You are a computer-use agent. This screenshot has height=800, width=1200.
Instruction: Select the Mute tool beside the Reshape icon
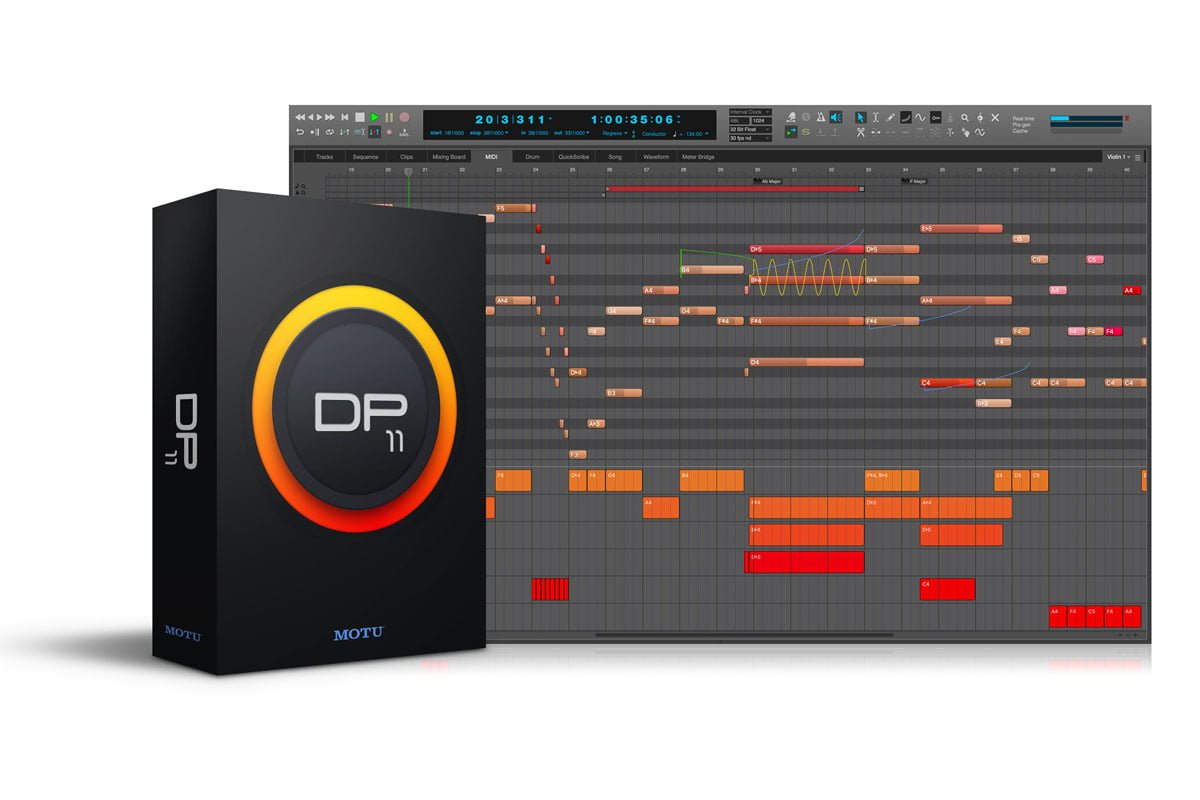[x=935, y=117]
